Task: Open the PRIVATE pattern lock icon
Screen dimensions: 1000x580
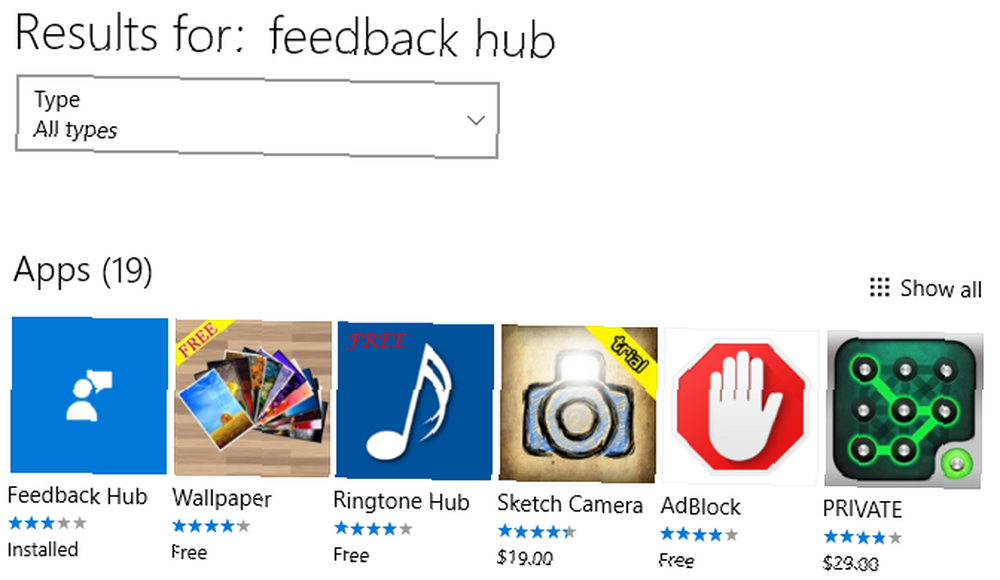Action: coord(904,409)
